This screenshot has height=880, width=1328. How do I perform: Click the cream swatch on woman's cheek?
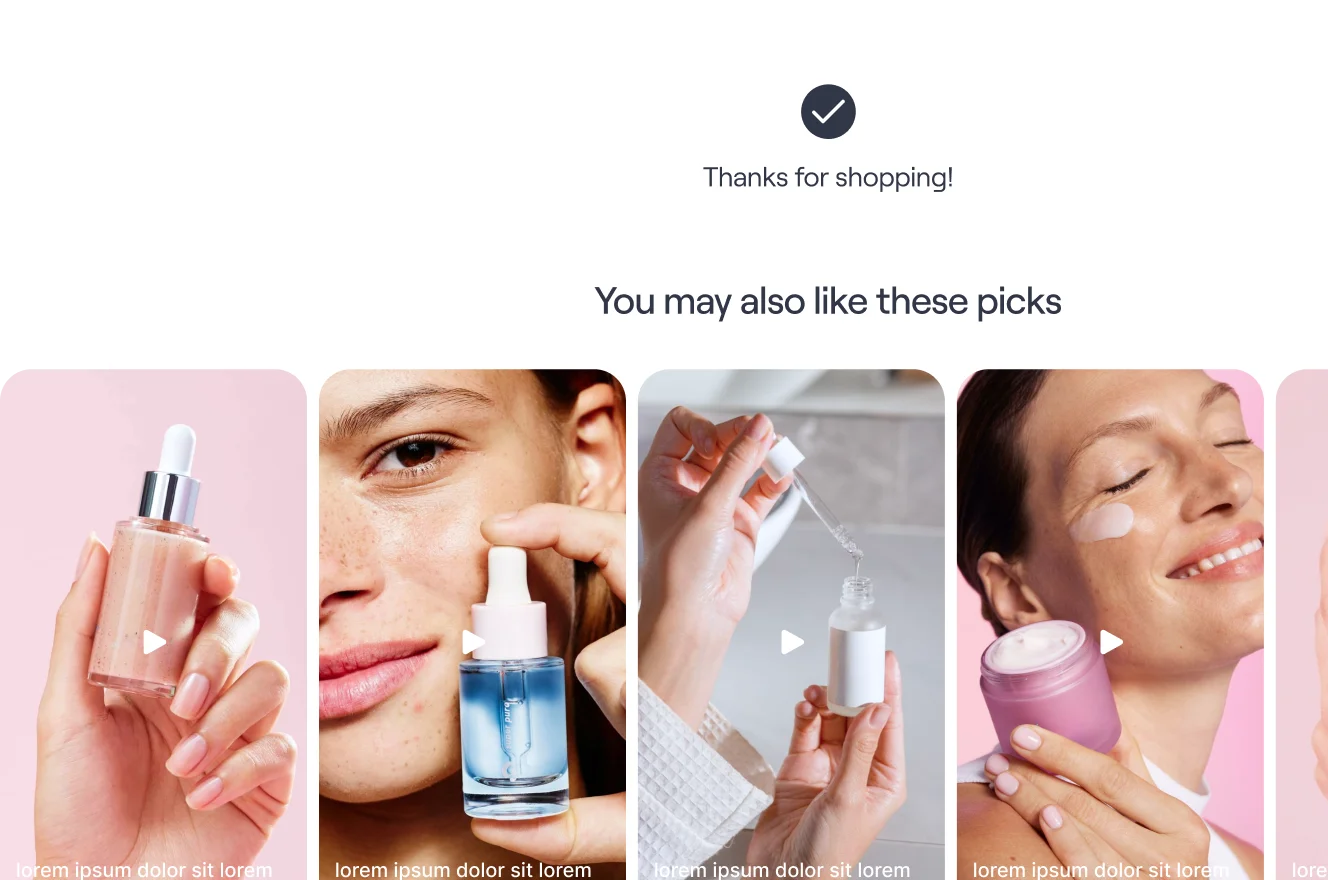(1101, 522)
